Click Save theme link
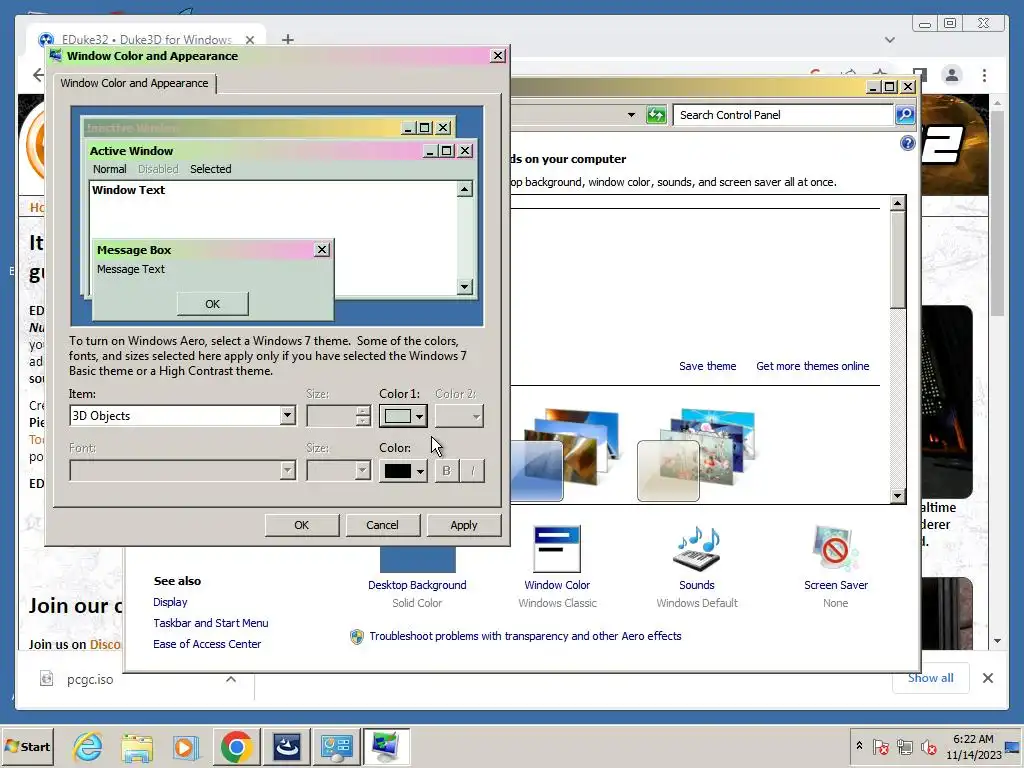 pyautogui.click(x=707, y=366)
